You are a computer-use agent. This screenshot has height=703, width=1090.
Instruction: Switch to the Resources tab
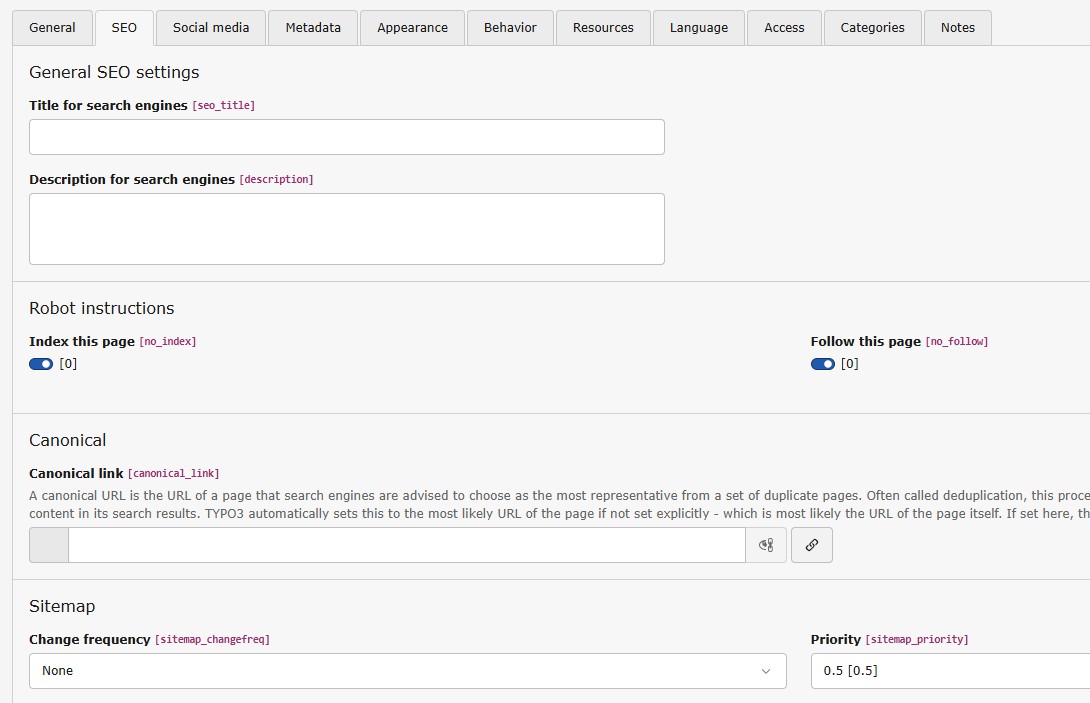point(603,28)
